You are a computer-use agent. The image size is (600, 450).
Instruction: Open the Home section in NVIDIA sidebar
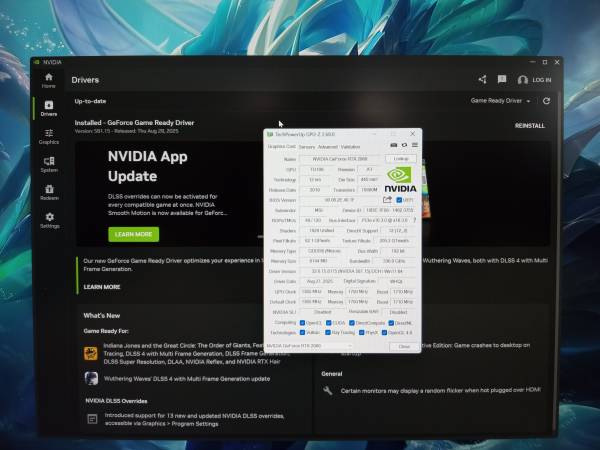click(x=48, y=80)
